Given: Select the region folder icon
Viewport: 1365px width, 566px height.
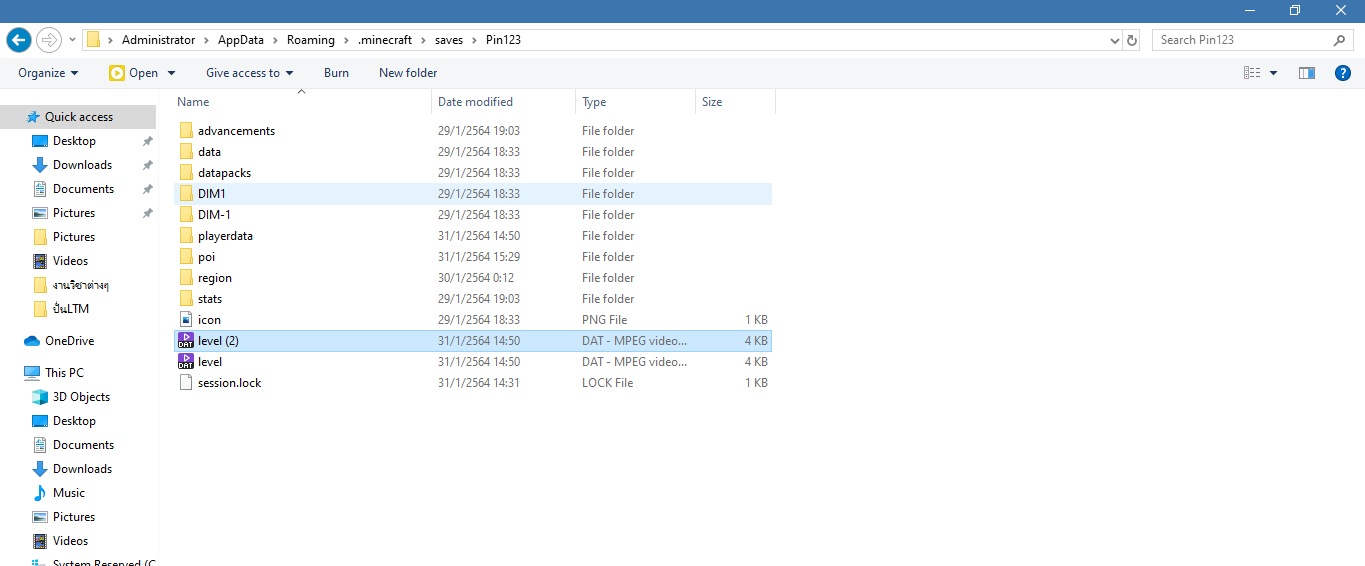Looking at the screenshot, I should [x=186, y=278].
